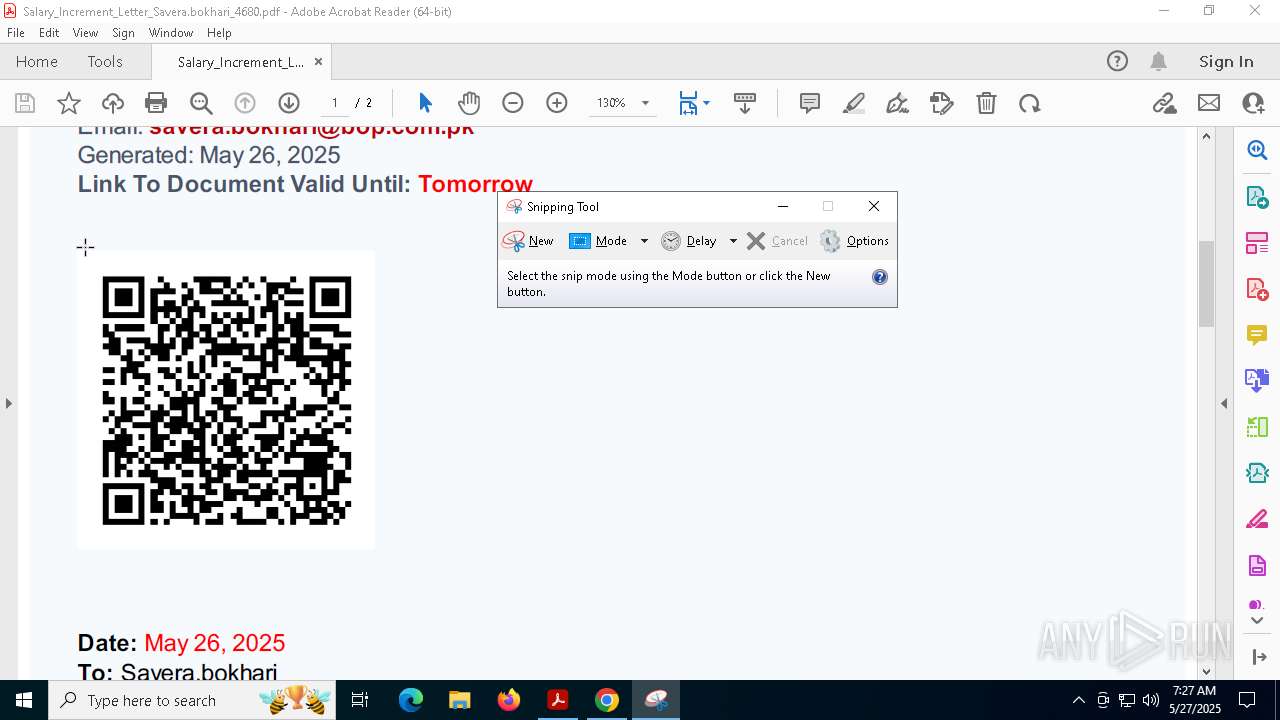
Task: Open the Comment tool in right pane
Action: [1257, 334]
